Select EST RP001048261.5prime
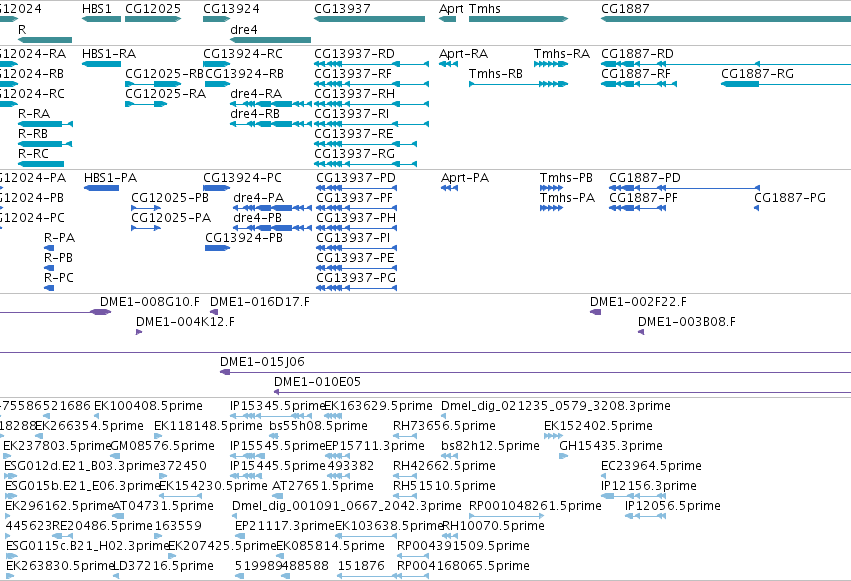Viewport: 851px width, 581px height. click(506, 516)
